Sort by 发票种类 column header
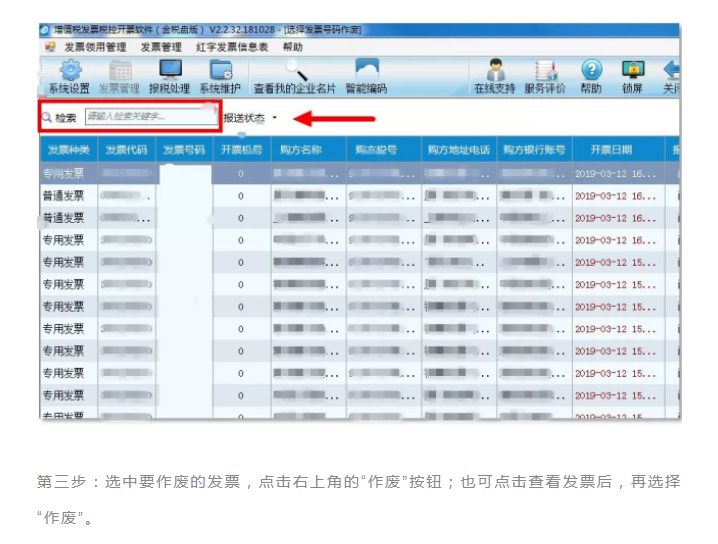 [x=69, y=149]
